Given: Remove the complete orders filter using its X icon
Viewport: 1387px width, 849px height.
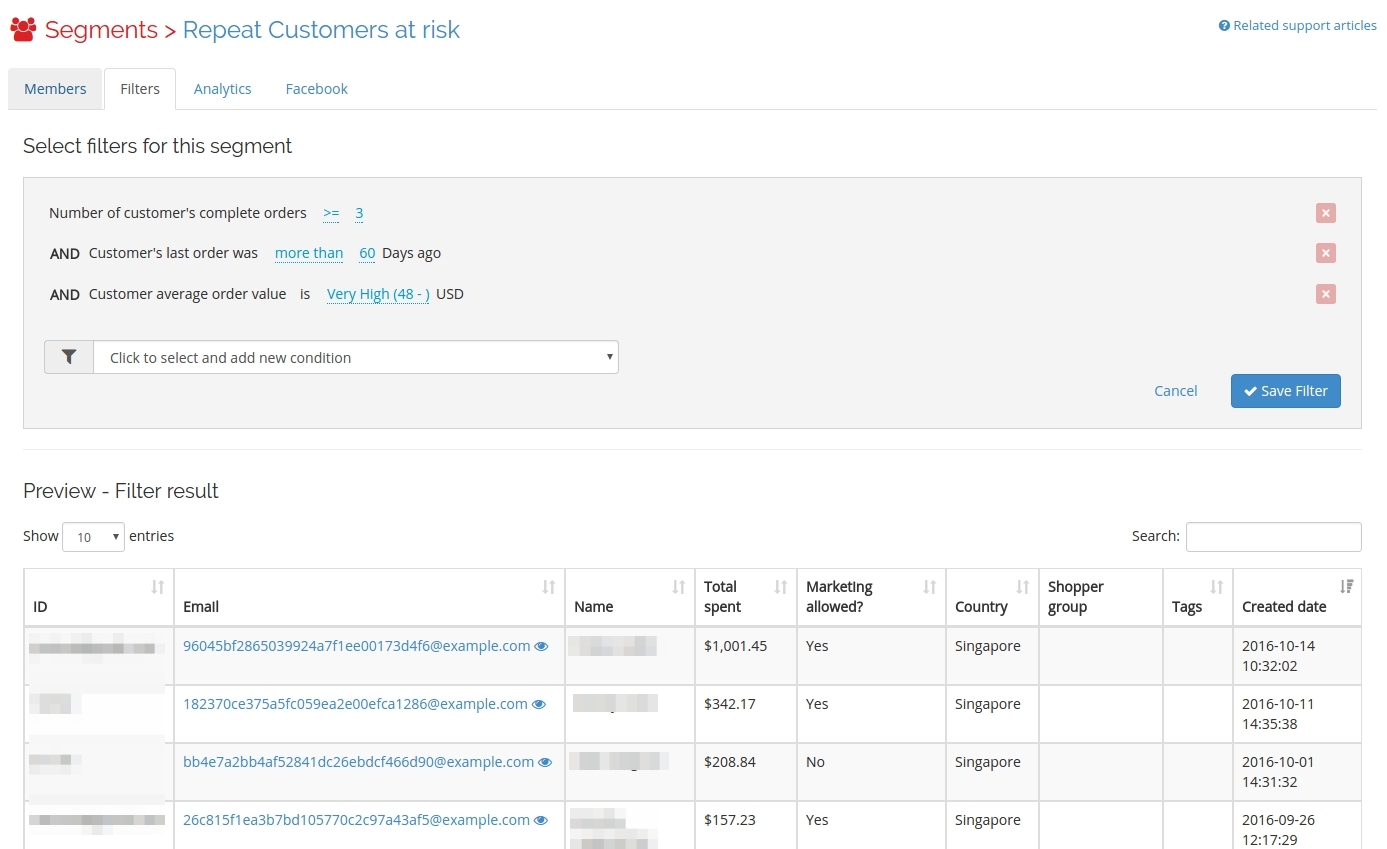Looking at the screenshot, I should tap(1325, 213).
